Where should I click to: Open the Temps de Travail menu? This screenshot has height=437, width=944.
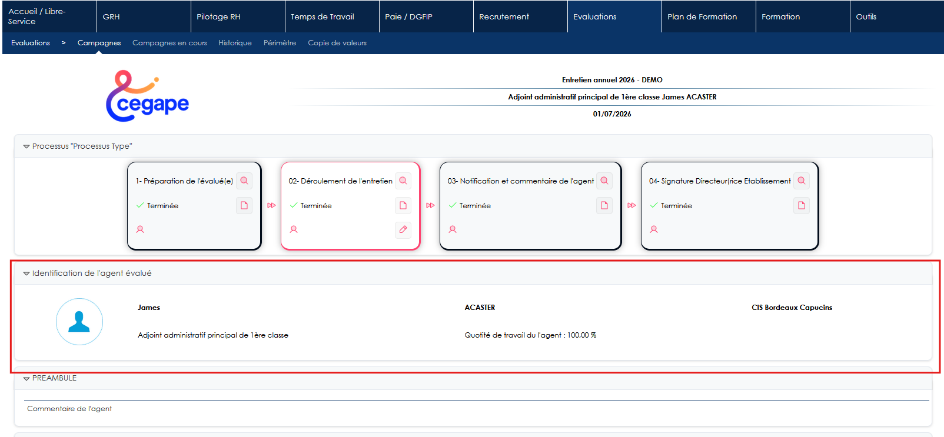click(x=331, y=16)
